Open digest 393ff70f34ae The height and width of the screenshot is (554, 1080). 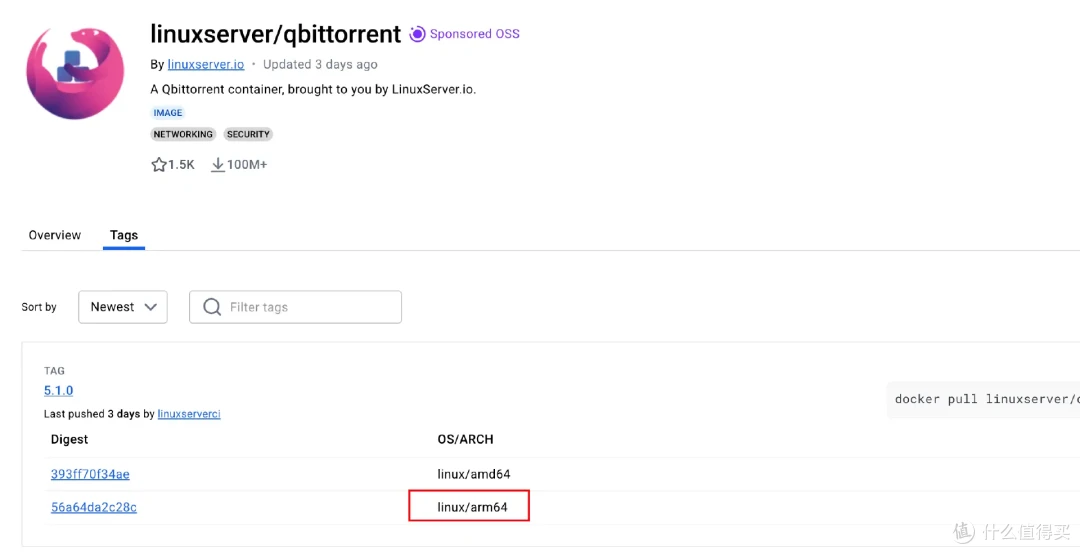(x=90, y=474)
